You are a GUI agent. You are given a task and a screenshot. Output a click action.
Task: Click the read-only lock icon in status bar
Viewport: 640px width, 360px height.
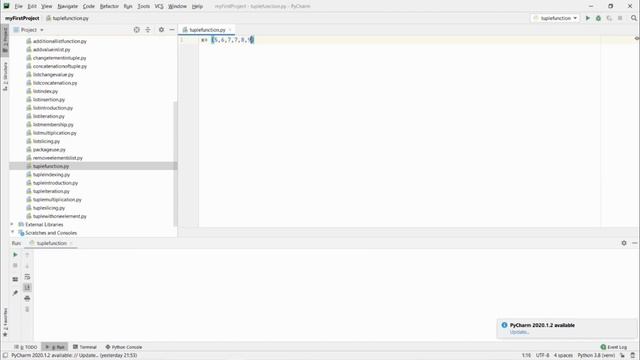point(622,356)
